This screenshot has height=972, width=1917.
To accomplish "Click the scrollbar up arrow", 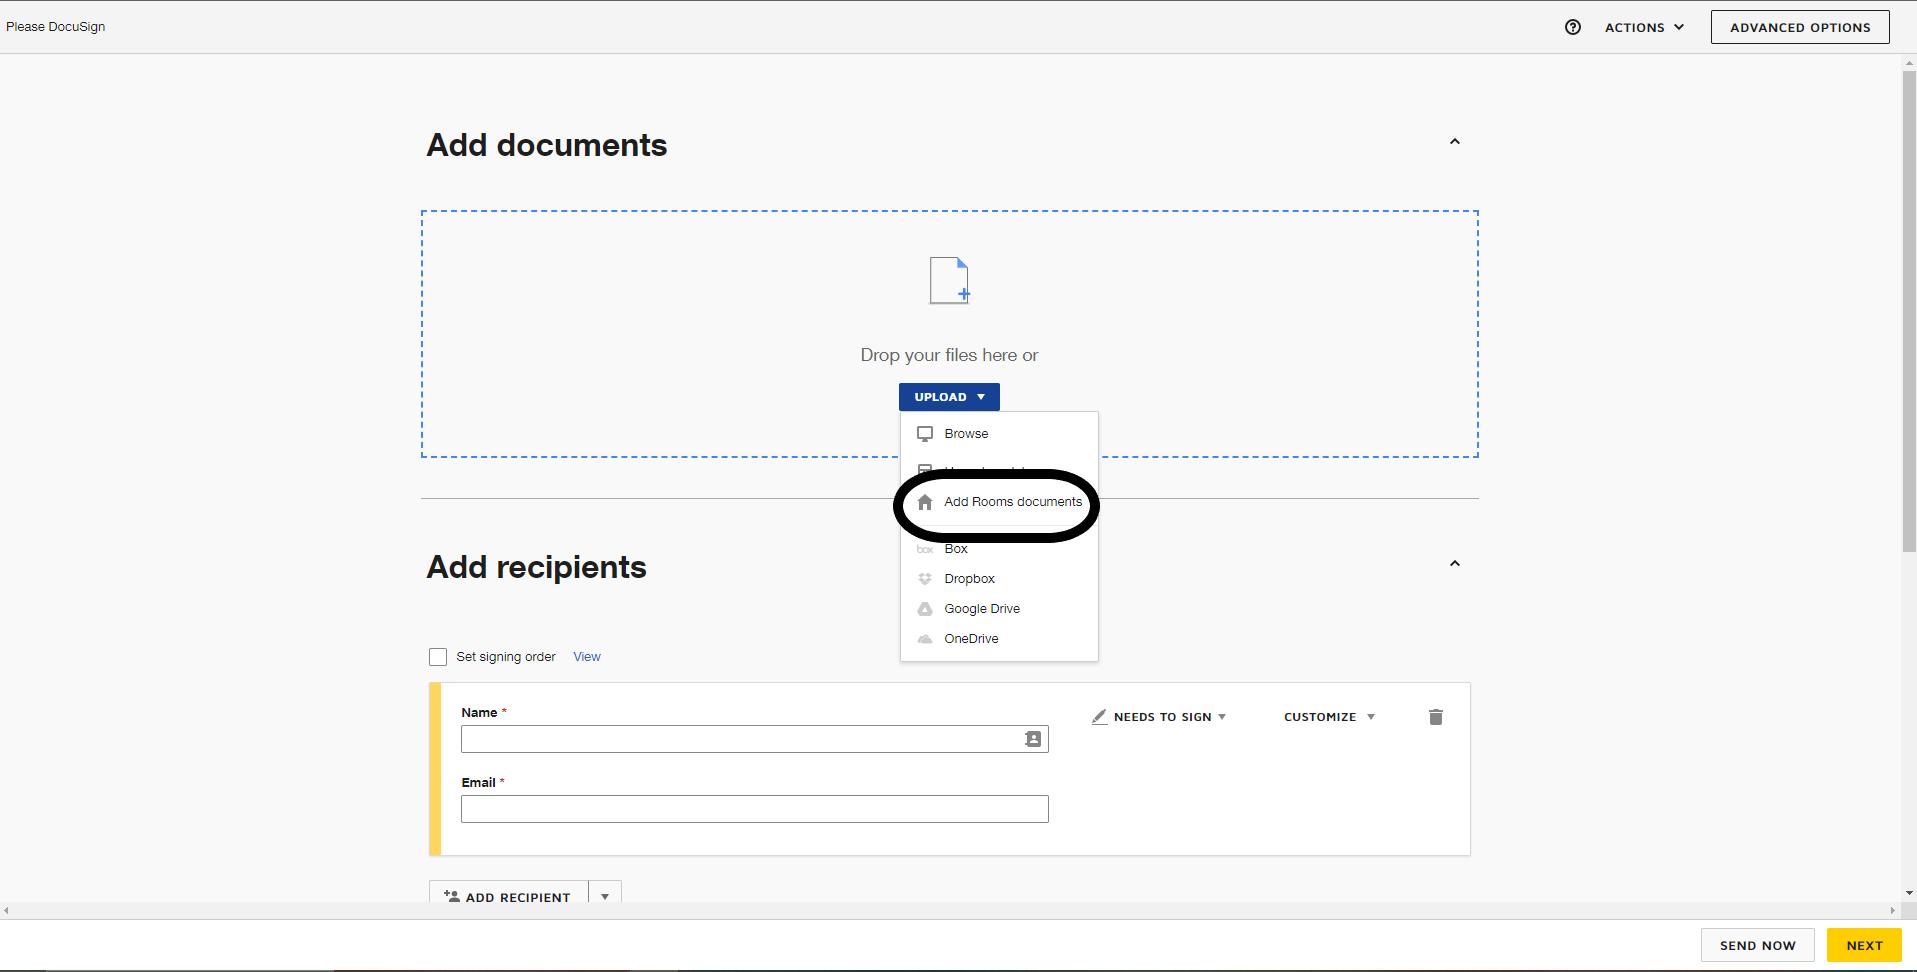I will (1909, 62).
